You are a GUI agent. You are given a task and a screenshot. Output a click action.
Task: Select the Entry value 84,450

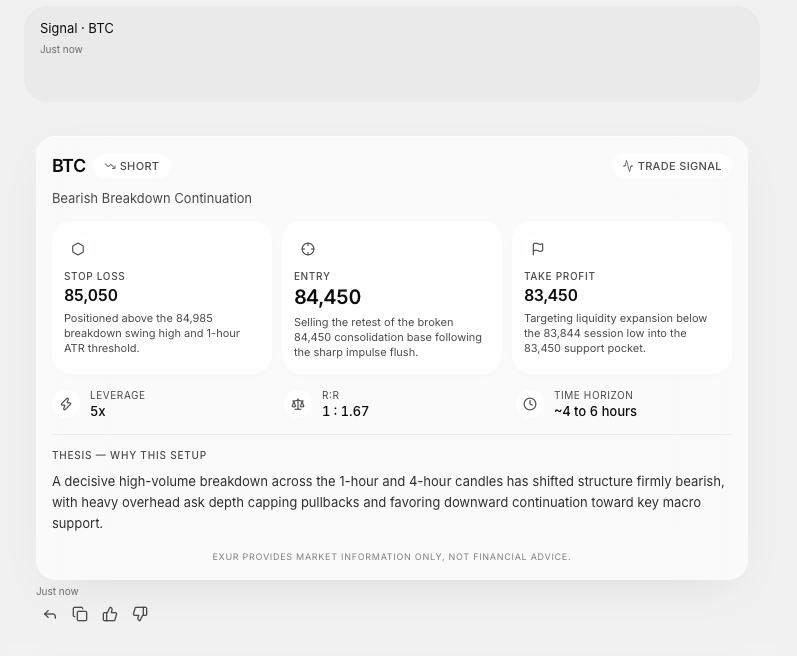point(327,297)
